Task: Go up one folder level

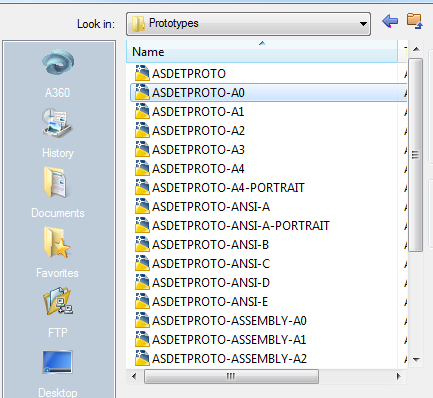Action: (415, 21)
